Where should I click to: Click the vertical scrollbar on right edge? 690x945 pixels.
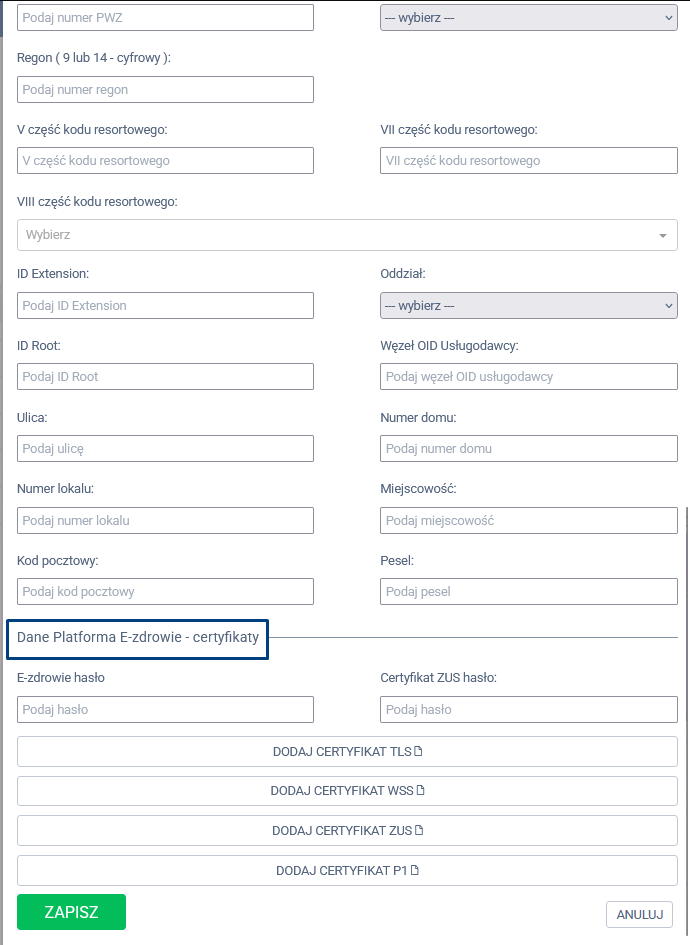686,720
